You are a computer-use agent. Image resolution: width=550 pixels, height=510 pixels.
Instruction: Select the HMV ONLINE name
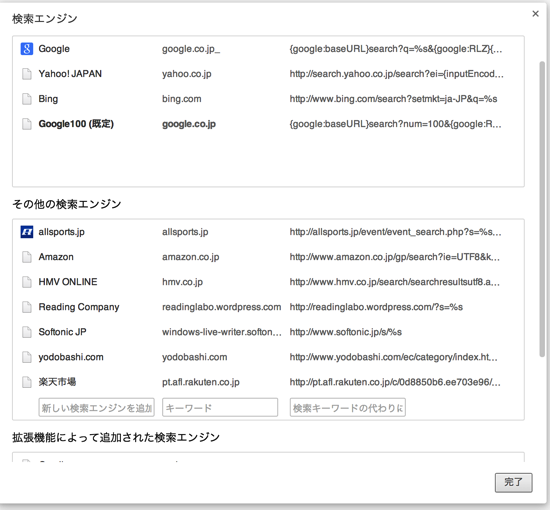point(68,282)
